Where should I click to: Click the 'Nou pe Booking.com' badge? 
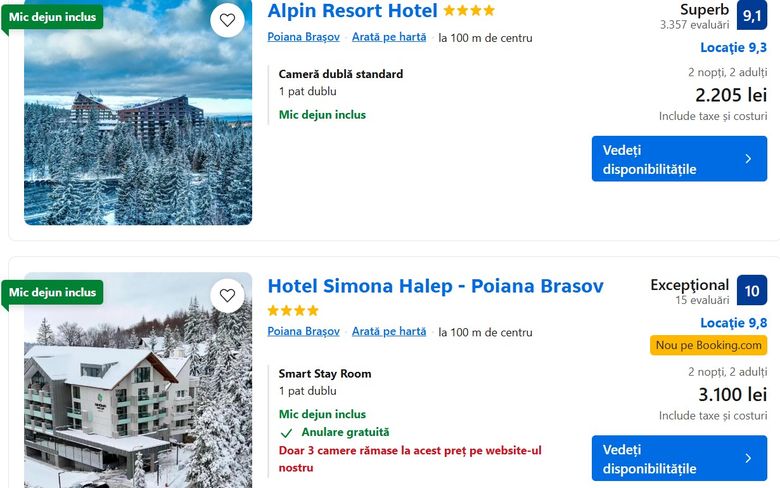708,345
